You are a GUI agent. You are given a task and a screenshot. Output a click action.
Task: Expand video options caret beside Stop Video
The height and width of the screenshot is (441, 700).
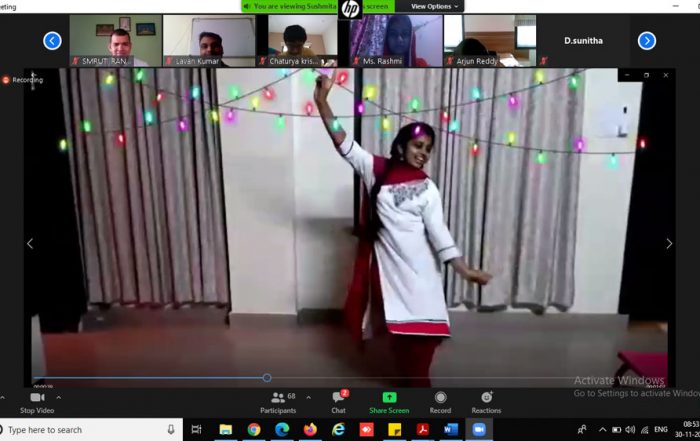click(58, 397)
